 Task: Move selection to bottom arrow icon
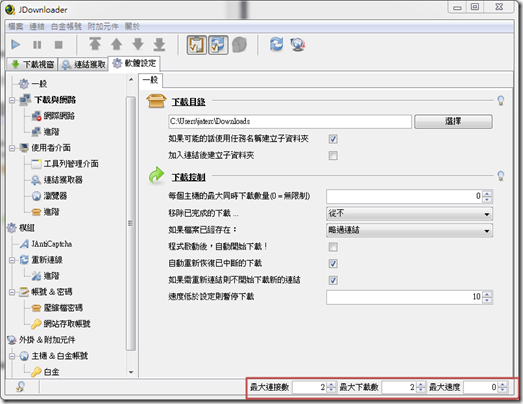click(159, 44)
